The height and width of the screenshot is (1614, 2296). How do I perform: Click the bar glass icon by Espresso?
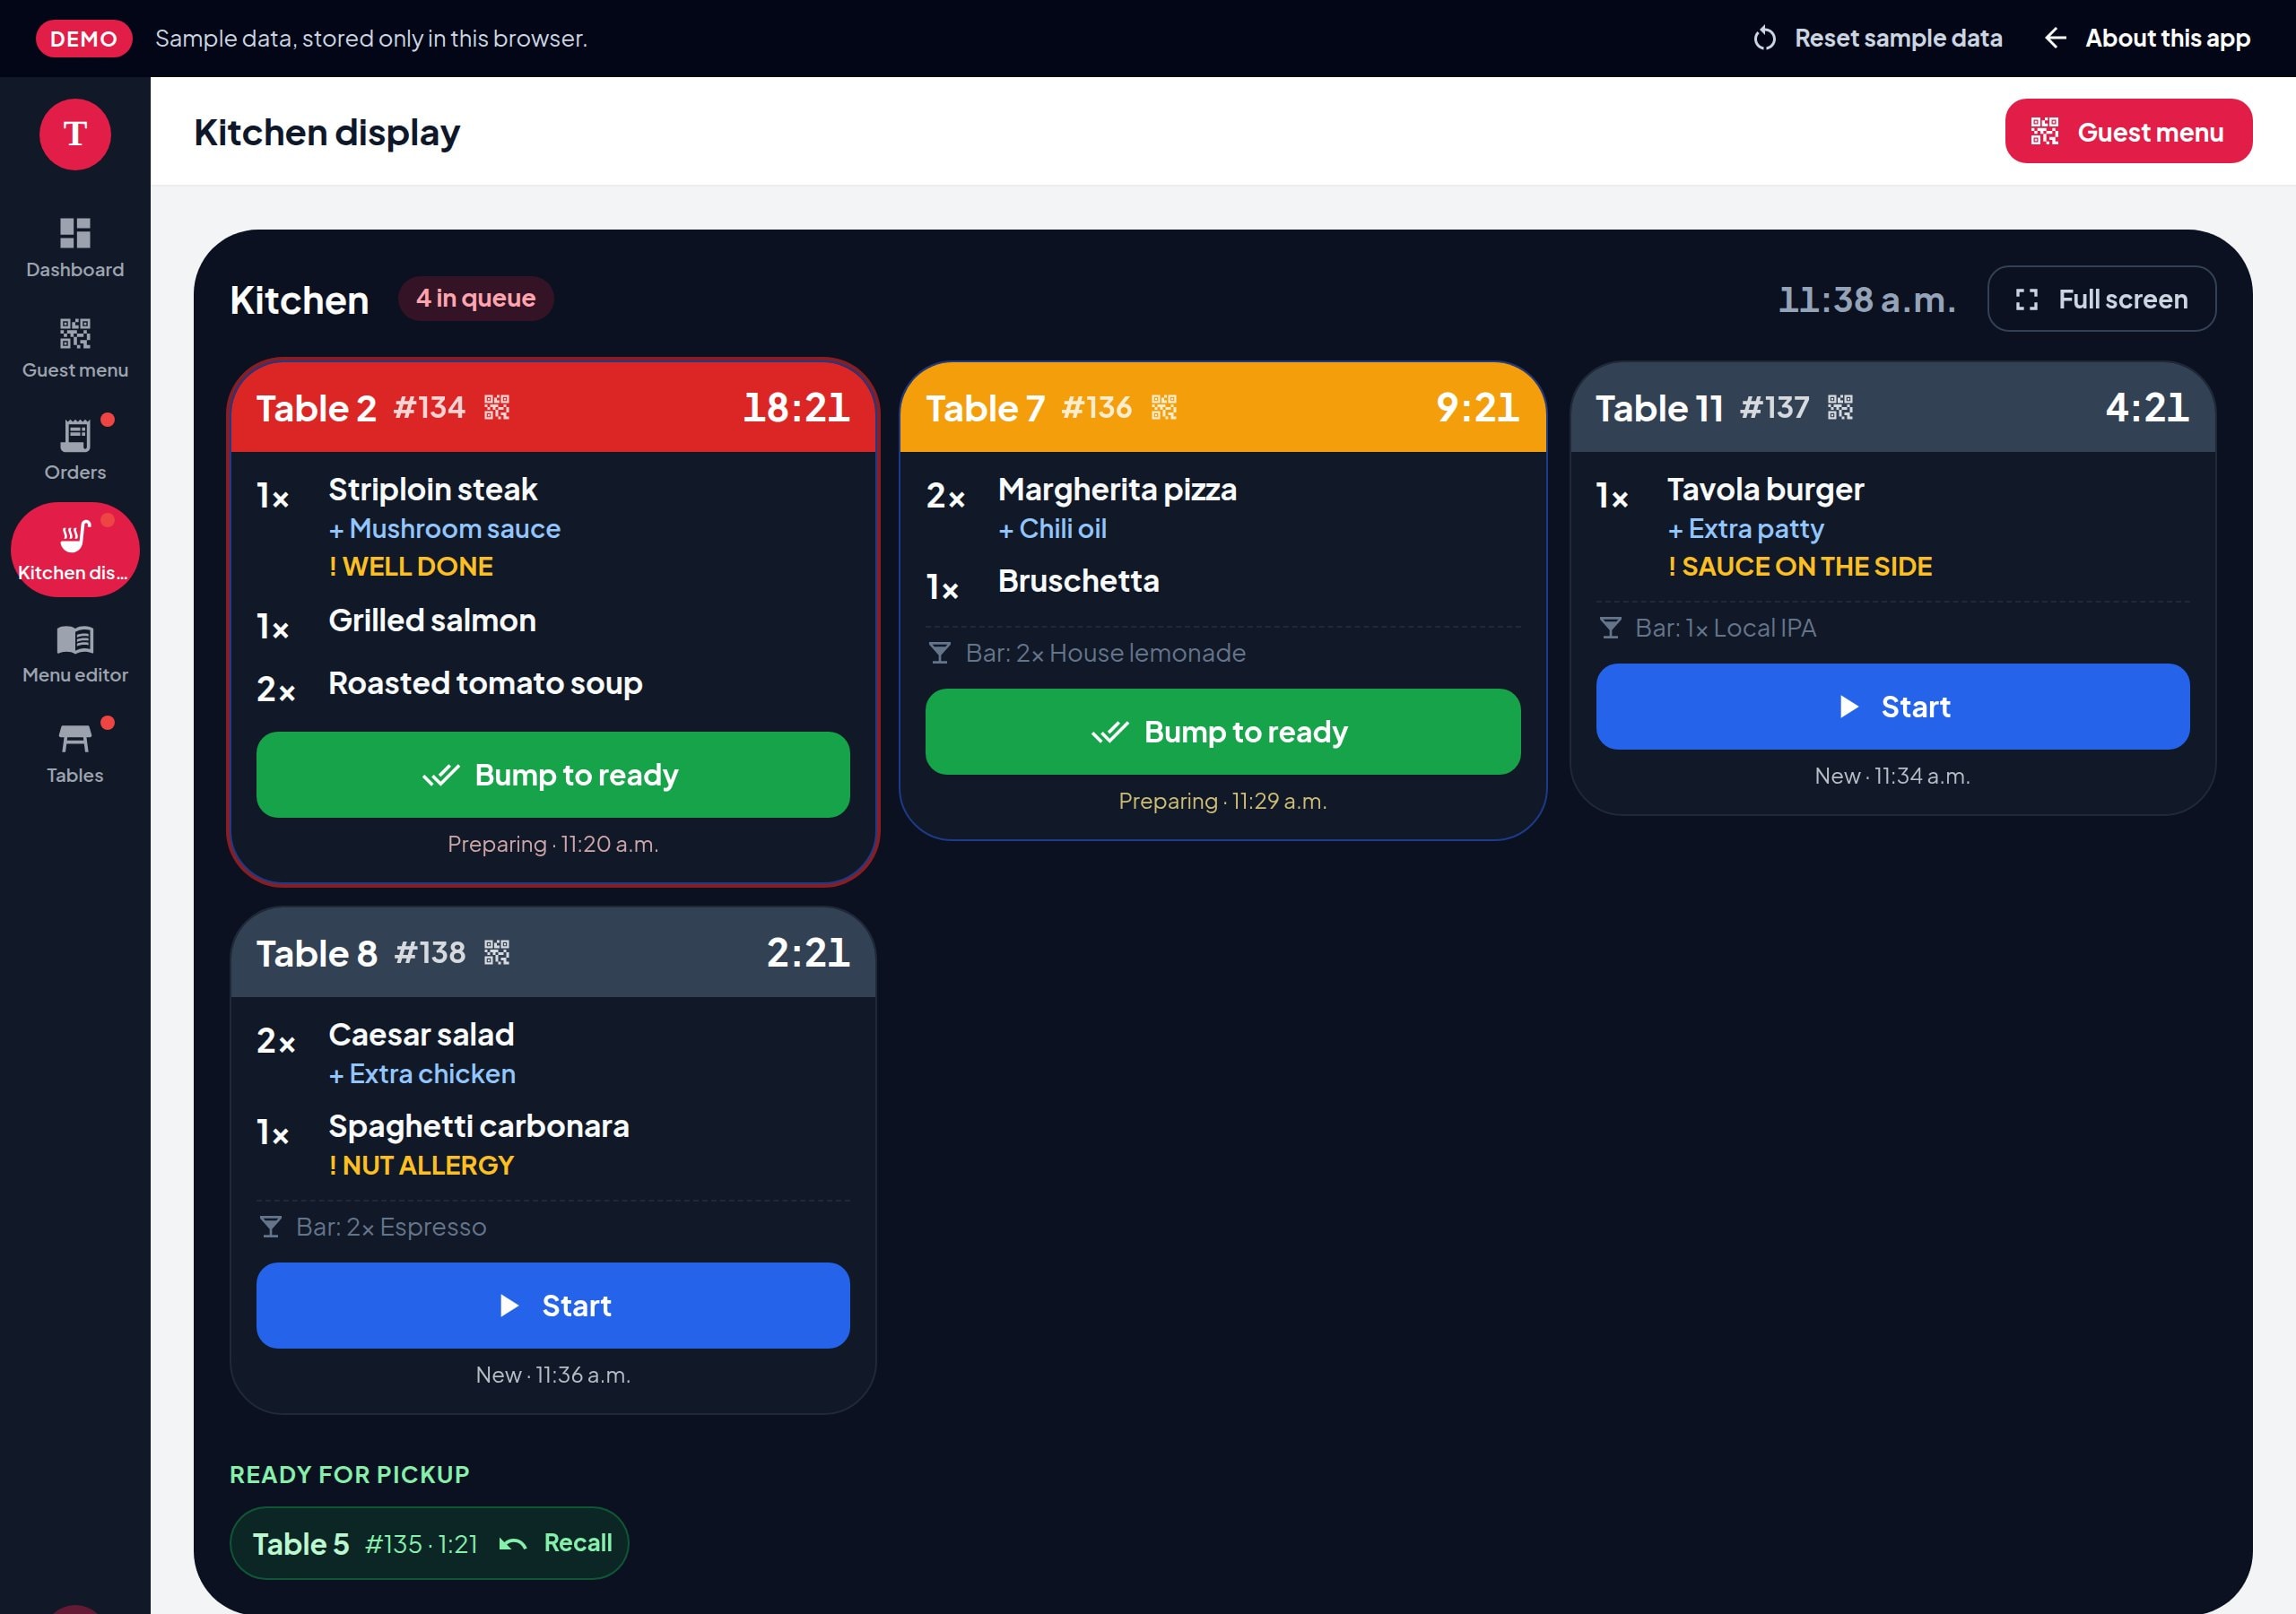click(x=270, y=1227)
